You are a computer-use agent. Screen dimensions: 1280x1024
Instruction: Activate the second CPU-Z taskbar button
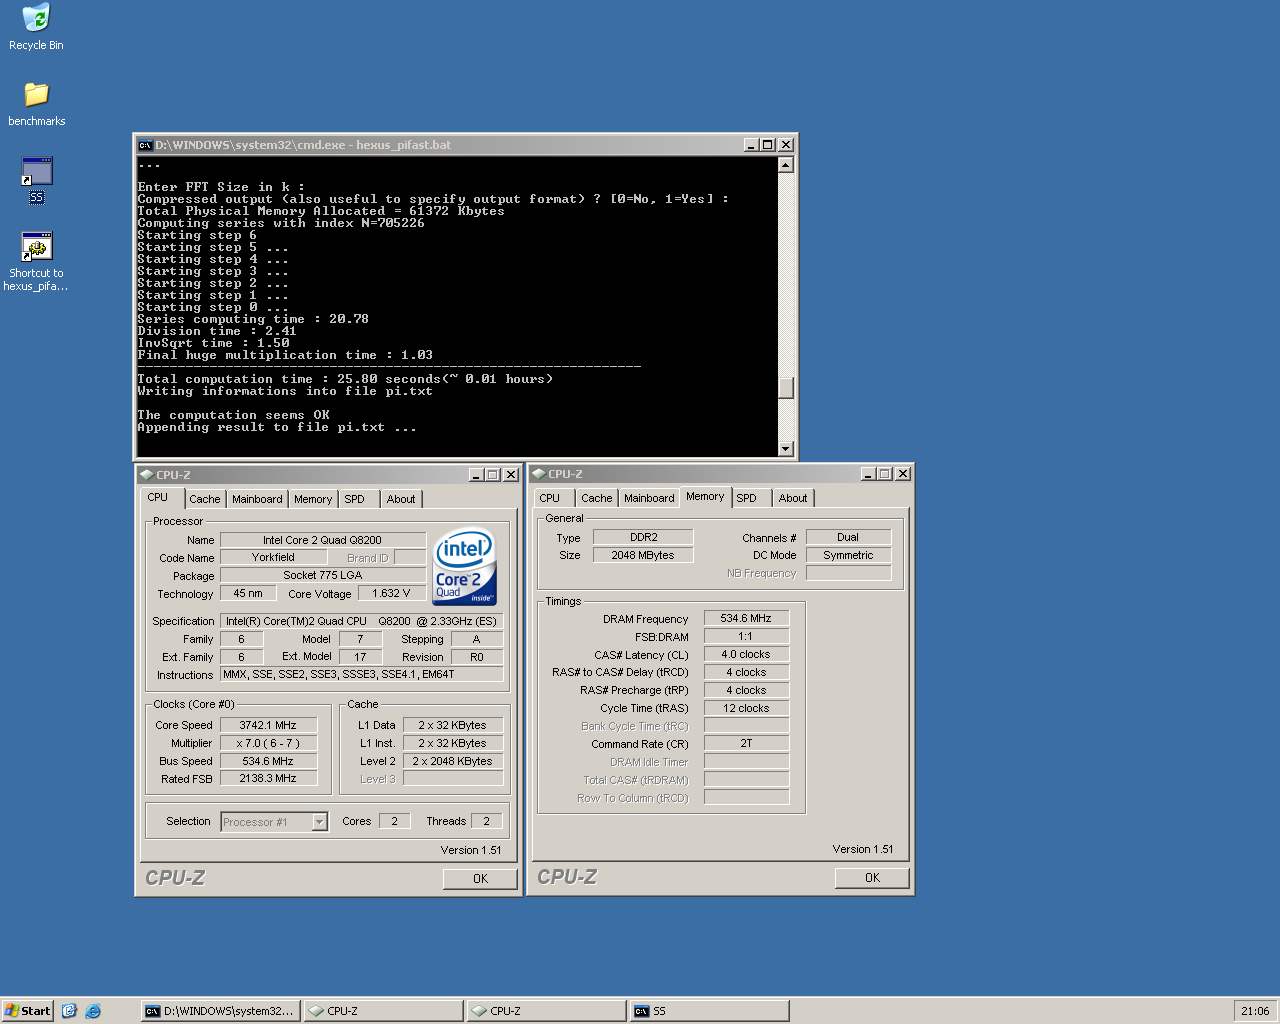coord(547,1011)
